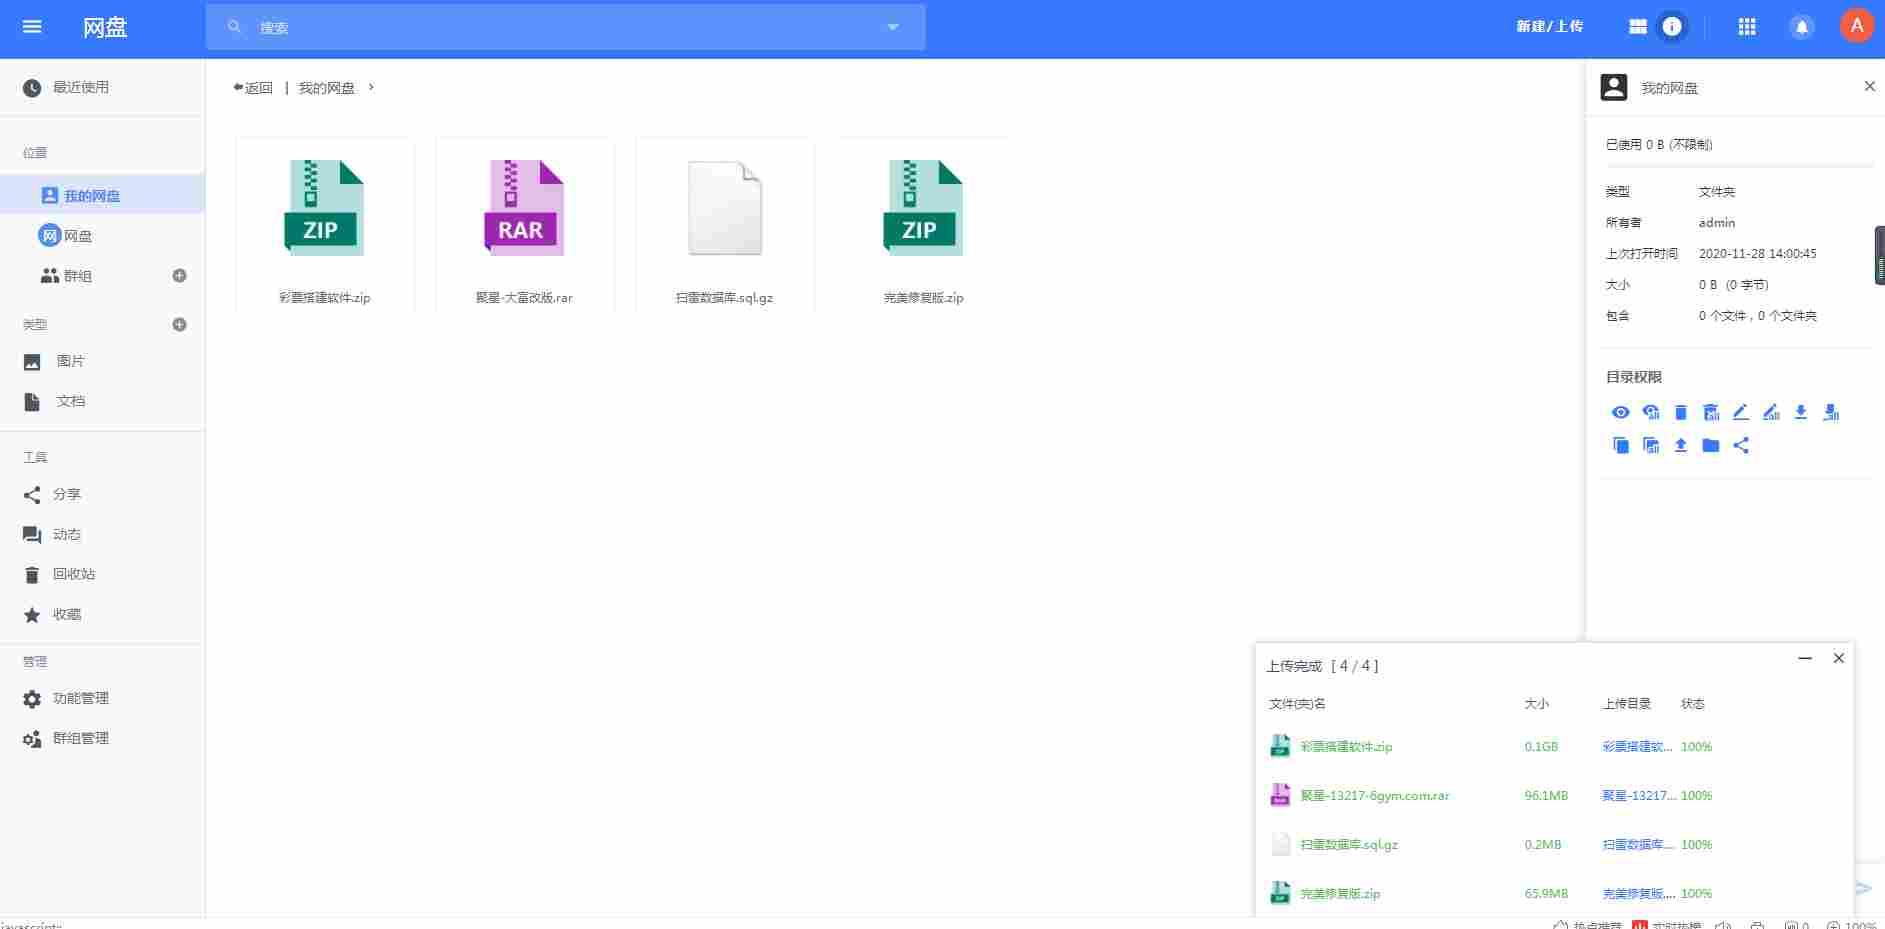Open the apps grid icon
The height and width of the screenshot is (929, 1885).
(x=1747, y=27)
